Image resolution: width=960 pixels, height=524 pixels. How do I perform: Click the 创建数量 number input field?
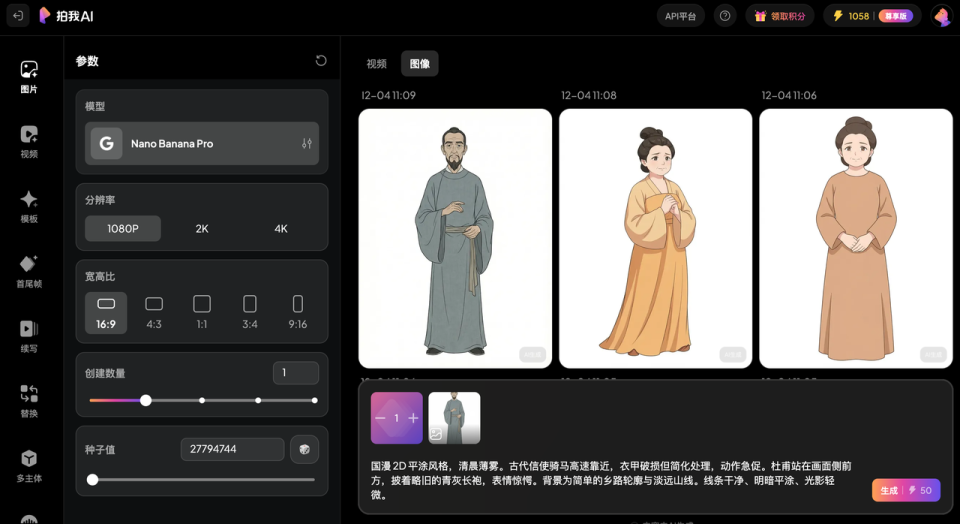296,373
